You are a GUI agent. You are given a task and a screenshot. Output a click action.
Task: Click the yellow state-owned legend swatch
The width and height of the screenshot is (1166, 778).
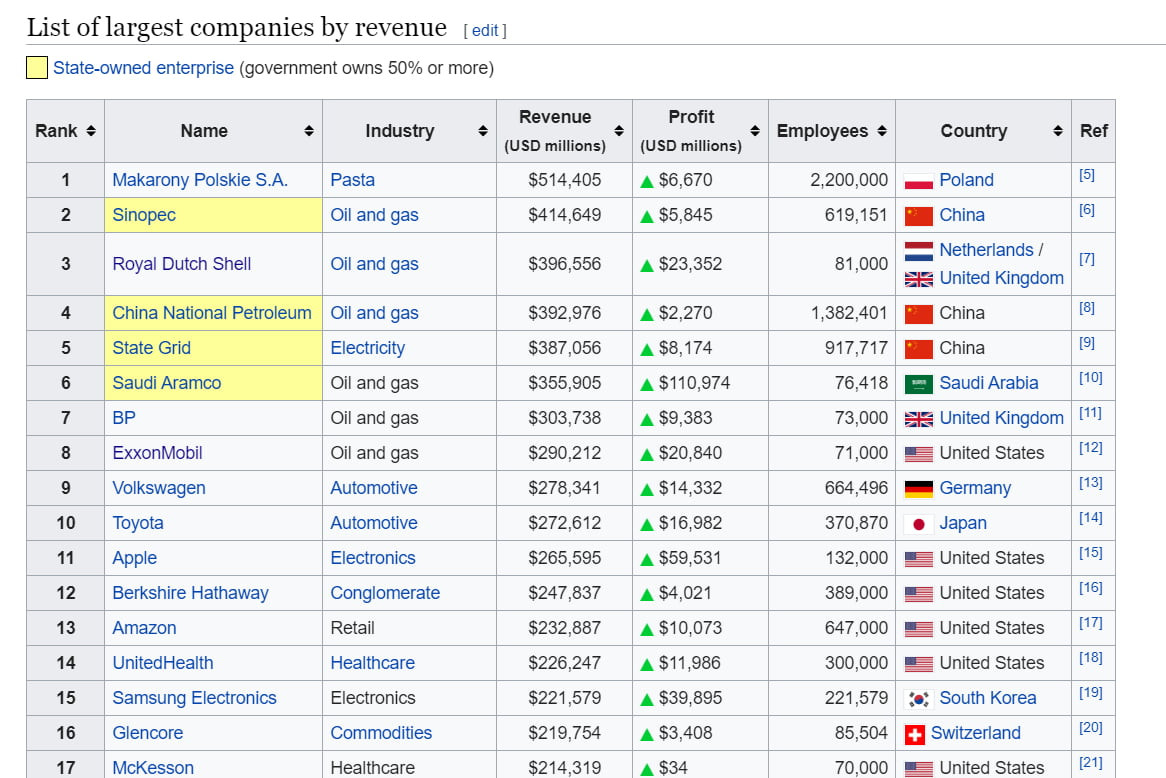click(x=37, y=68)
